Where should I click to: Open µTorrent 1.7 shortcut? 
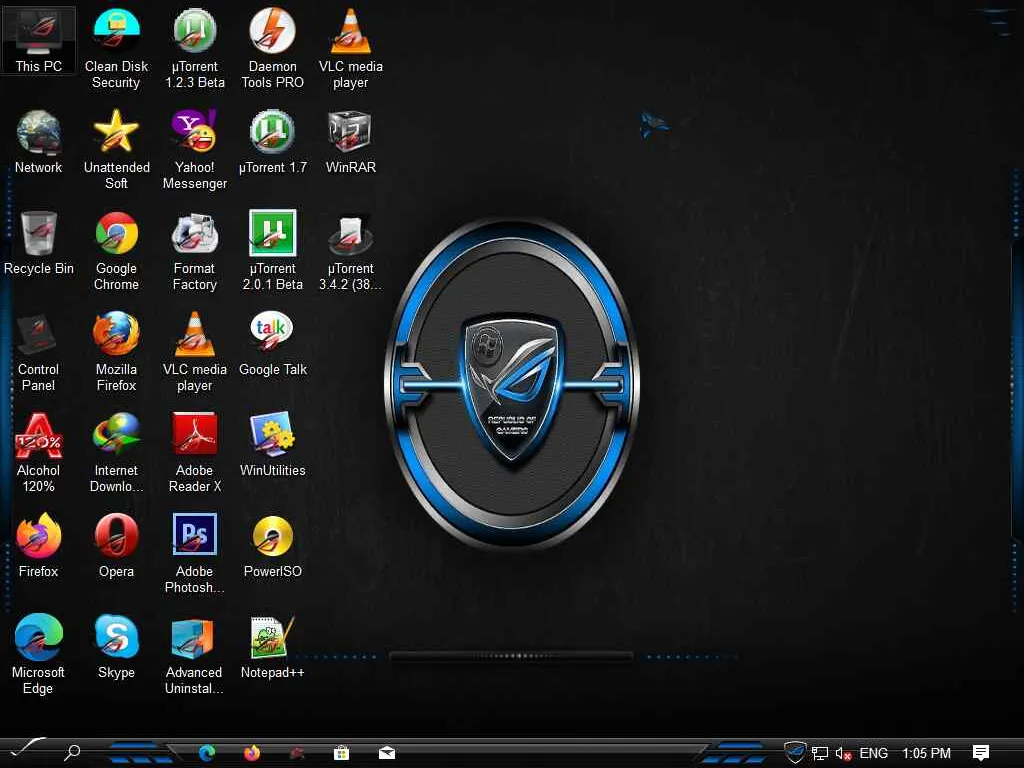(x=272, y=142)
